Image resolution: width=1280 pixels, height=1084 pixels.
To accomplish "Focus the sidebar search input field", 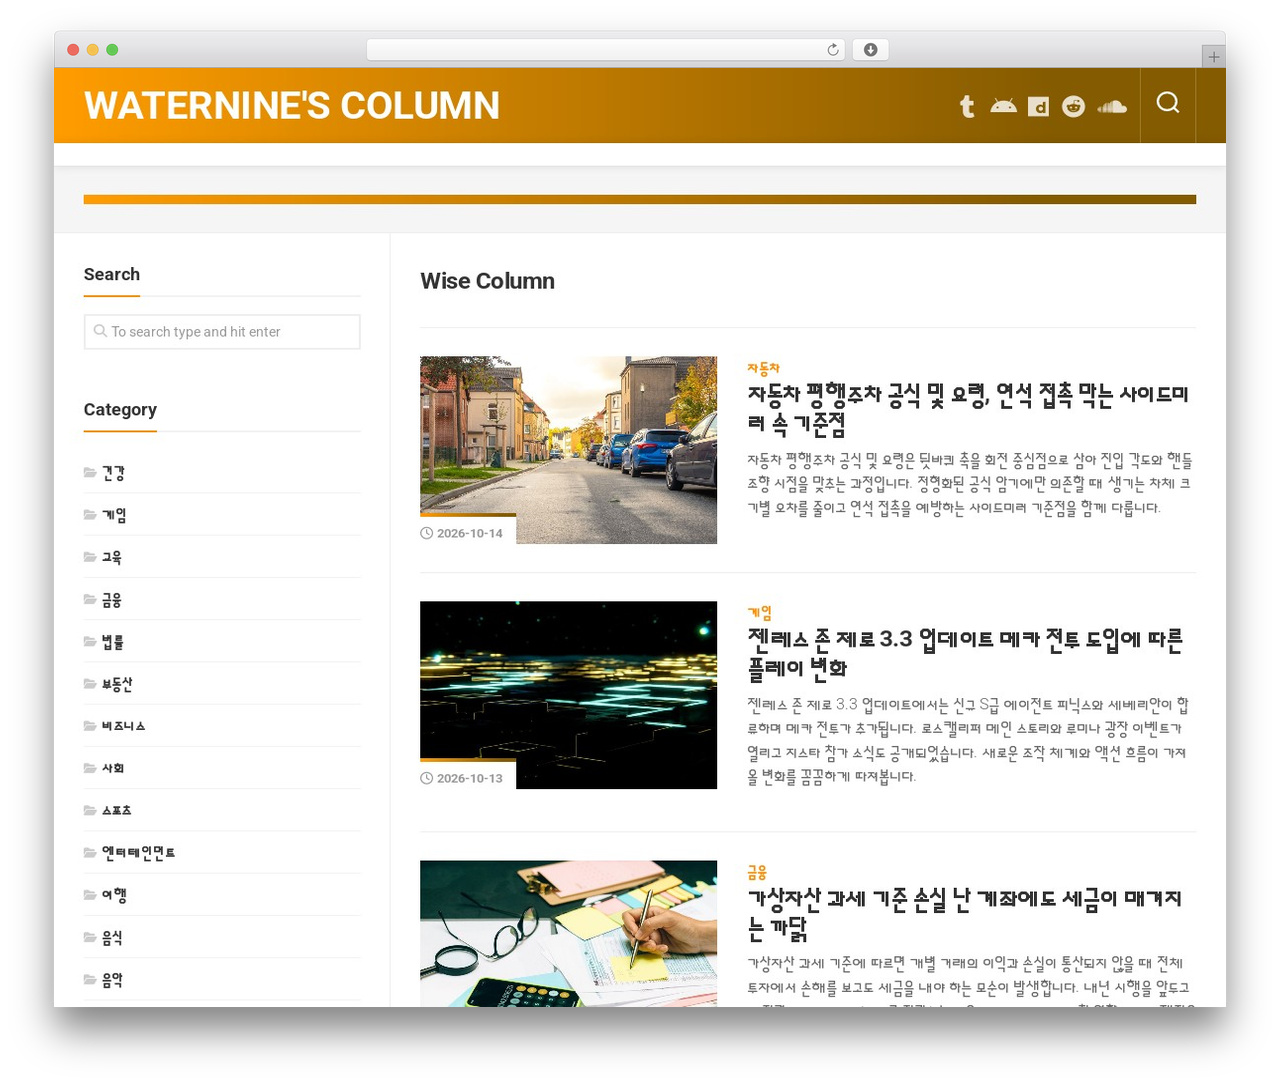I will pos(222,332).
